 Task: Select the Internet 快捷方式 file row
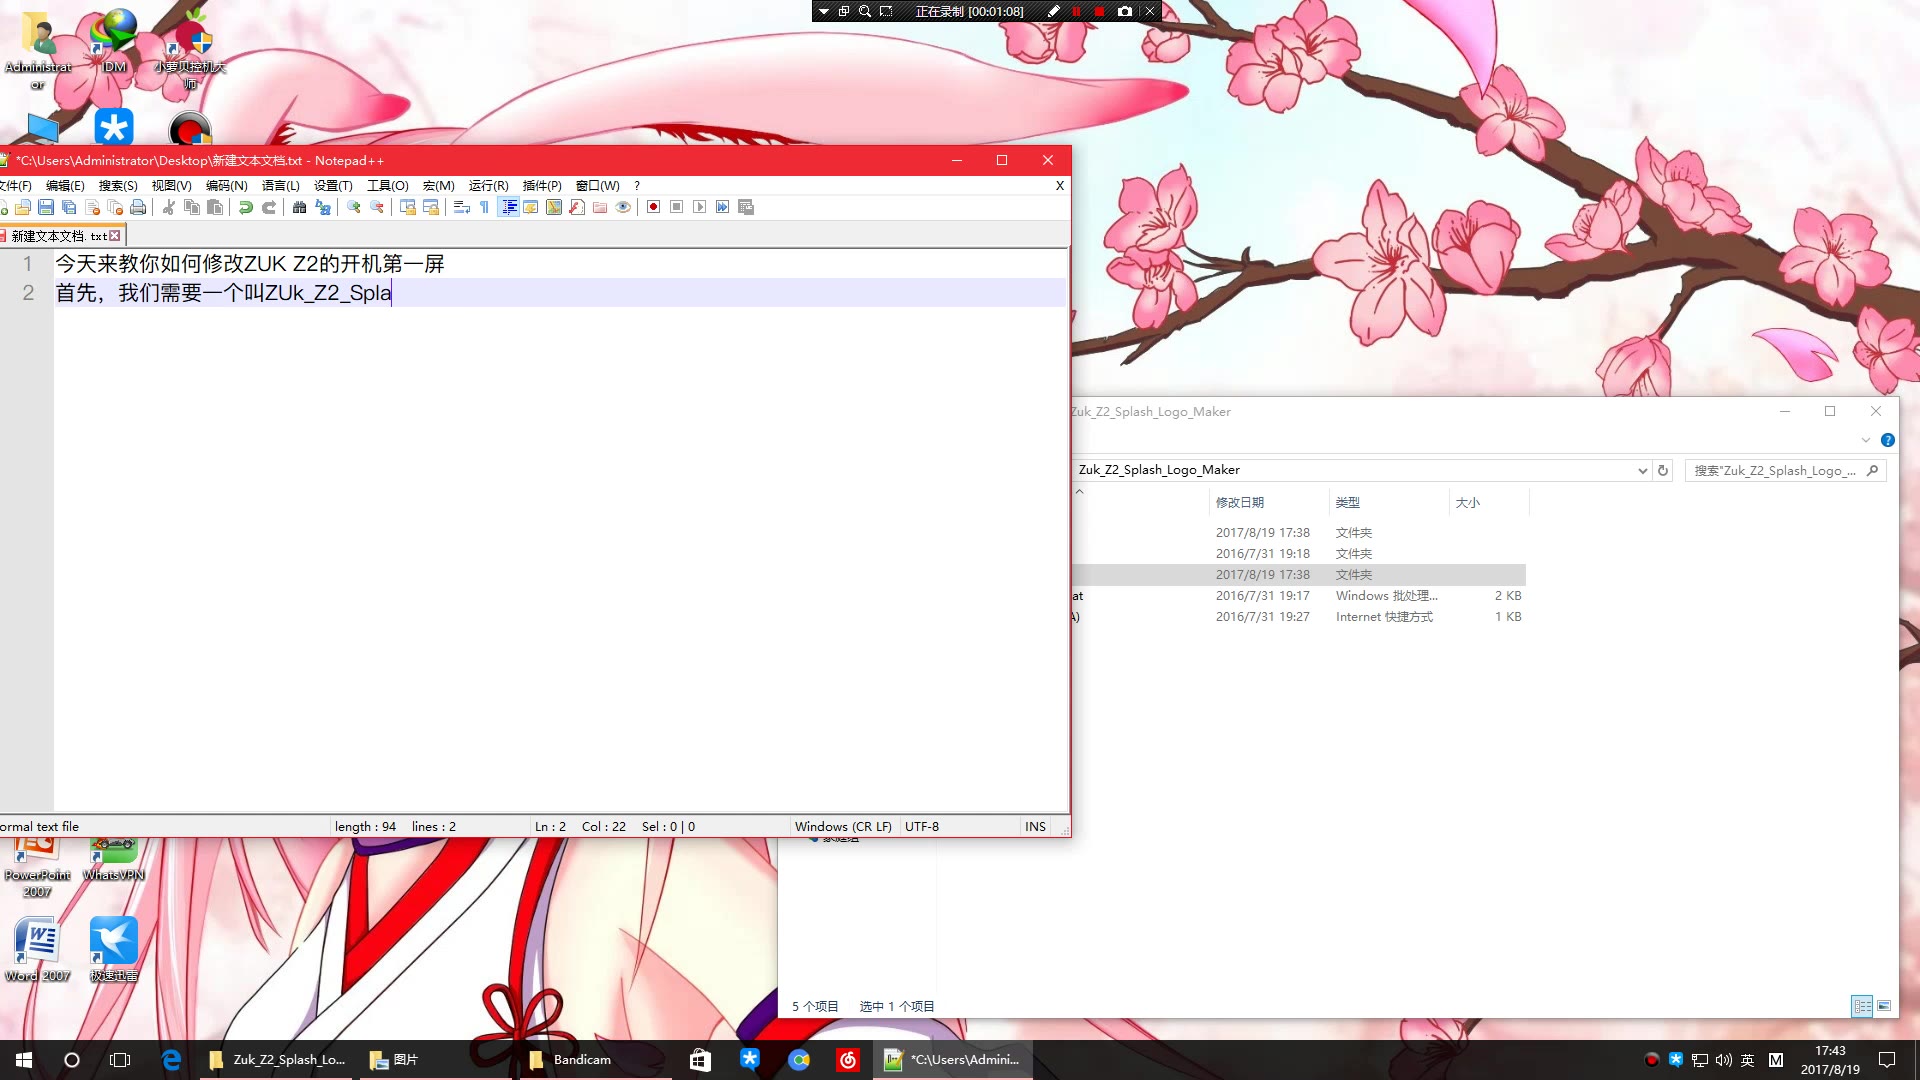pos(1298,617)
